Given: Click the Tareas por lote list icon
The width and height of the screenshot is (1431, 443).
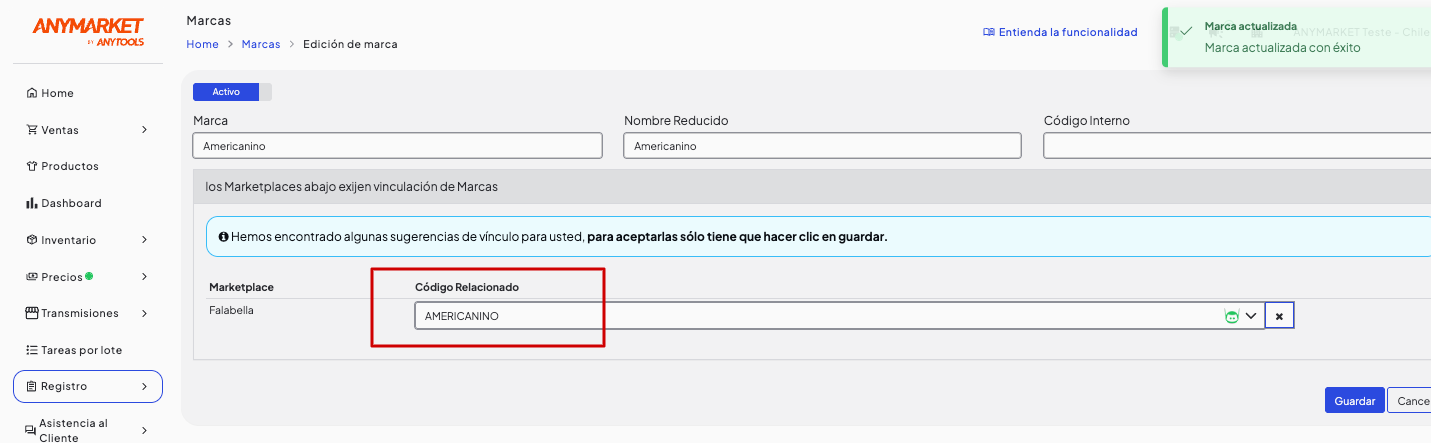Looking at the screenshot, I should tap(32, 350).
